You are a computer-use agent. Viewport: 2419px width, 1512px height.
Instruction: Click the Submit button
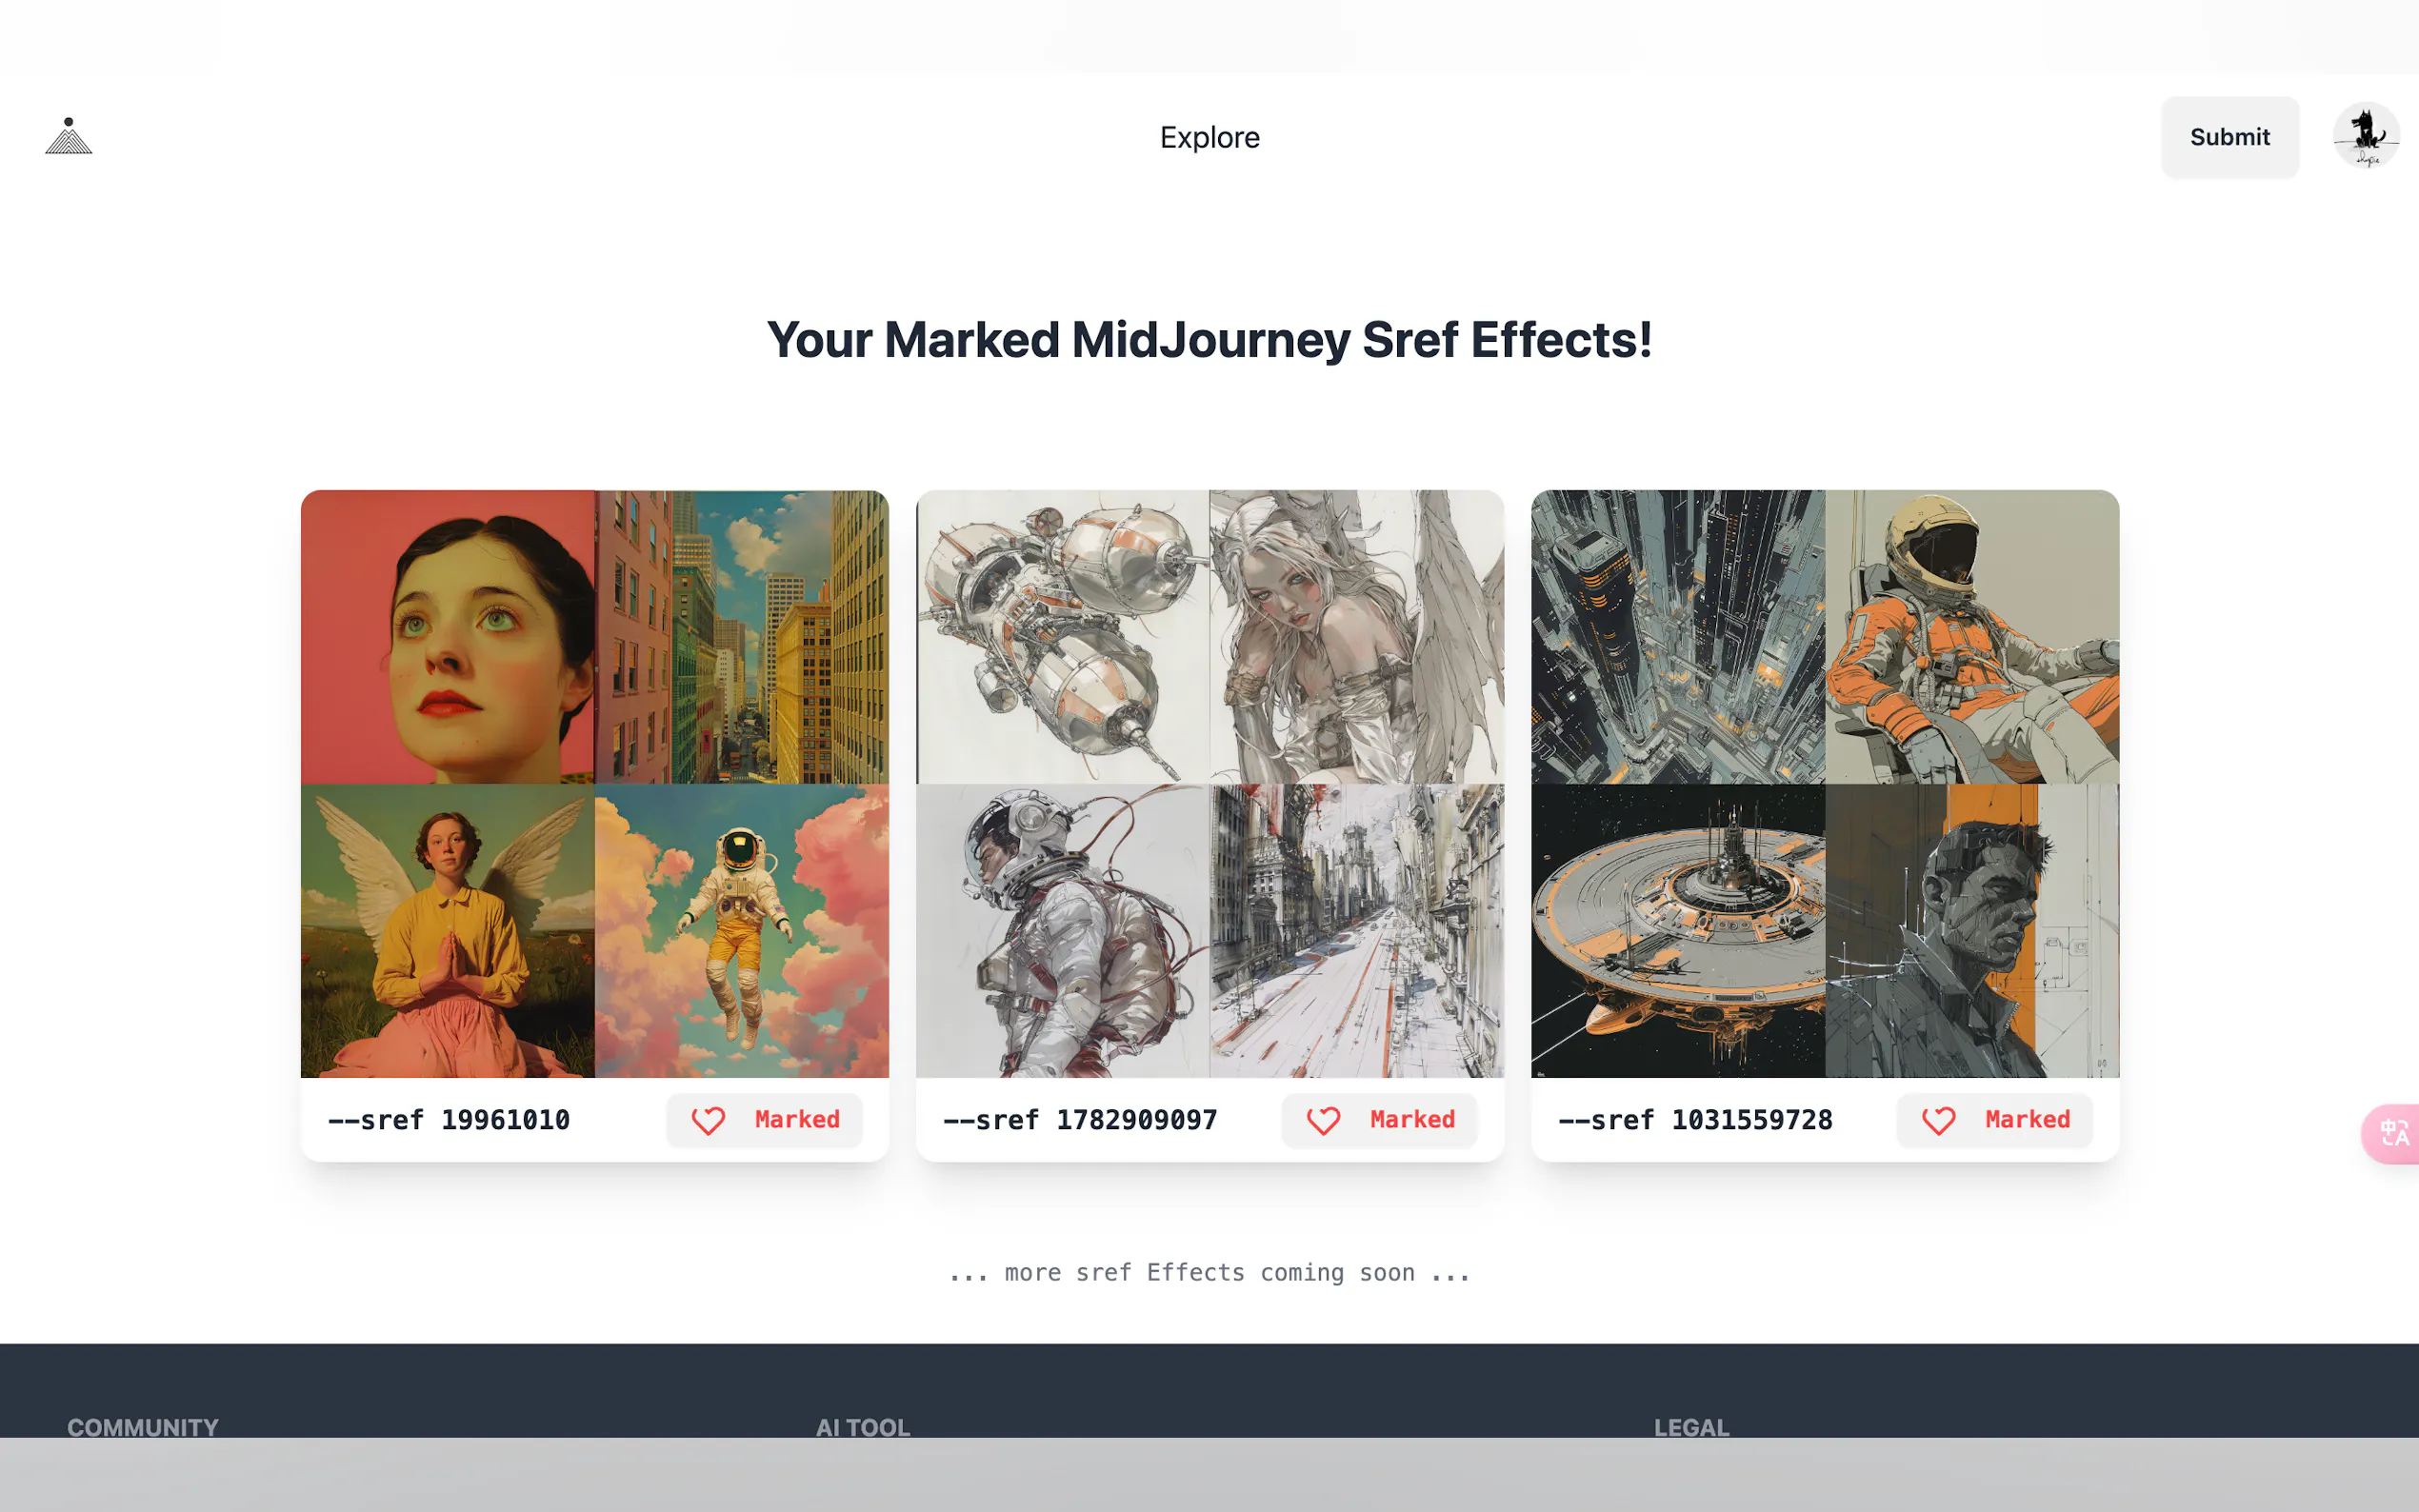point(2229,137)
